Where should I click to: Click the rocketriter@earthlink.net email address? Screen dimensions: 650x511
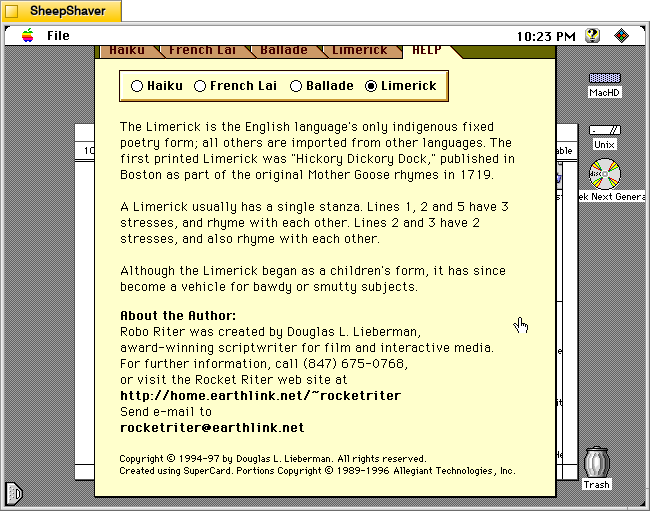click(x=212, y=428)
